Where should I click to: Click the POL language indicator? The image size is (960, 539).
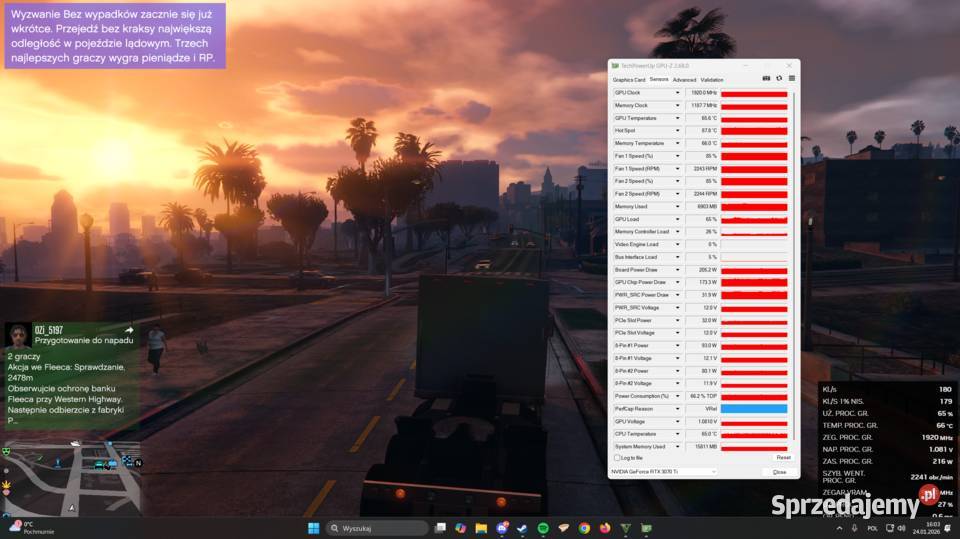tap(872, 528)
